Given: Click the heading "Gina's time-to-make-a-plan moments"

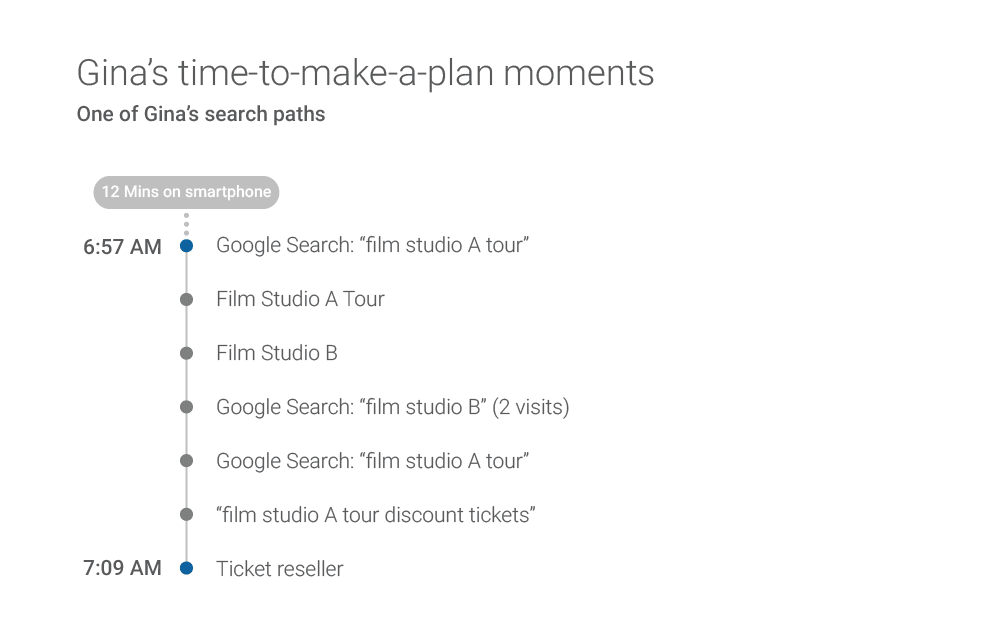Looking at the screenshot, I should click(365, 73).
